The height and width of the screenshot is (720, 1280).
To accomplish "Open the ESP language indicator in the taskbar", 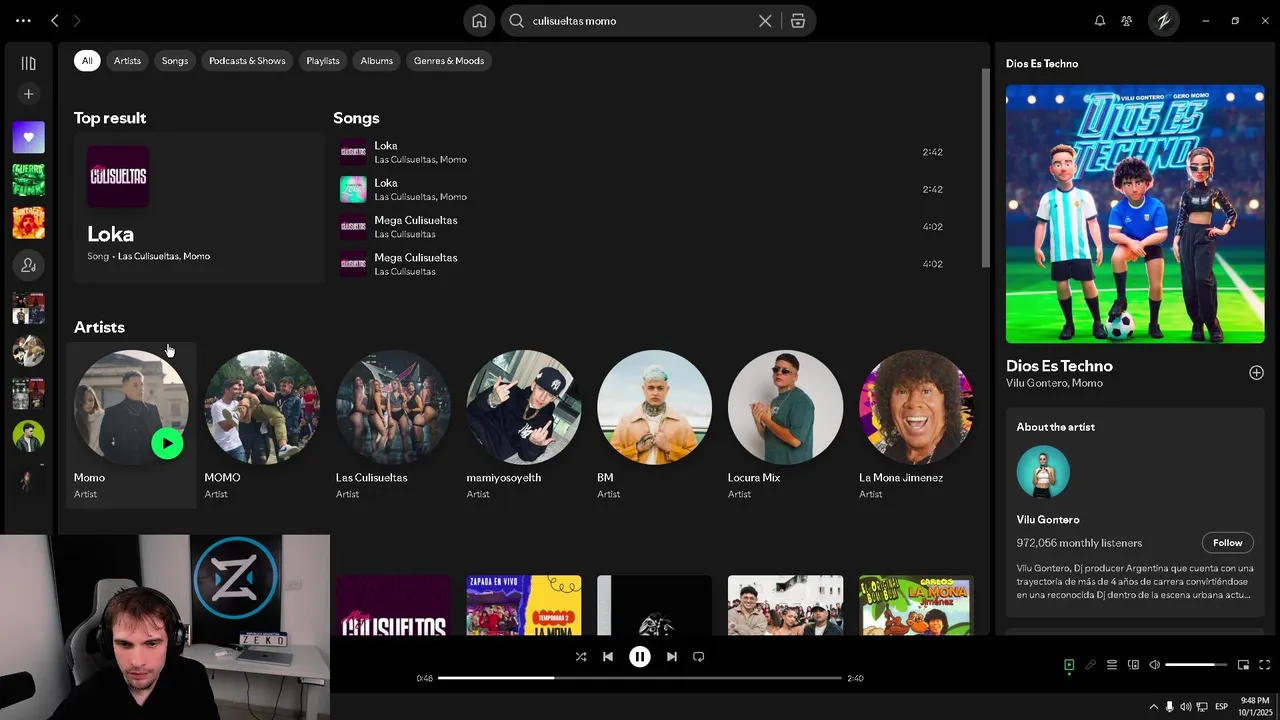I will 1220,706.
